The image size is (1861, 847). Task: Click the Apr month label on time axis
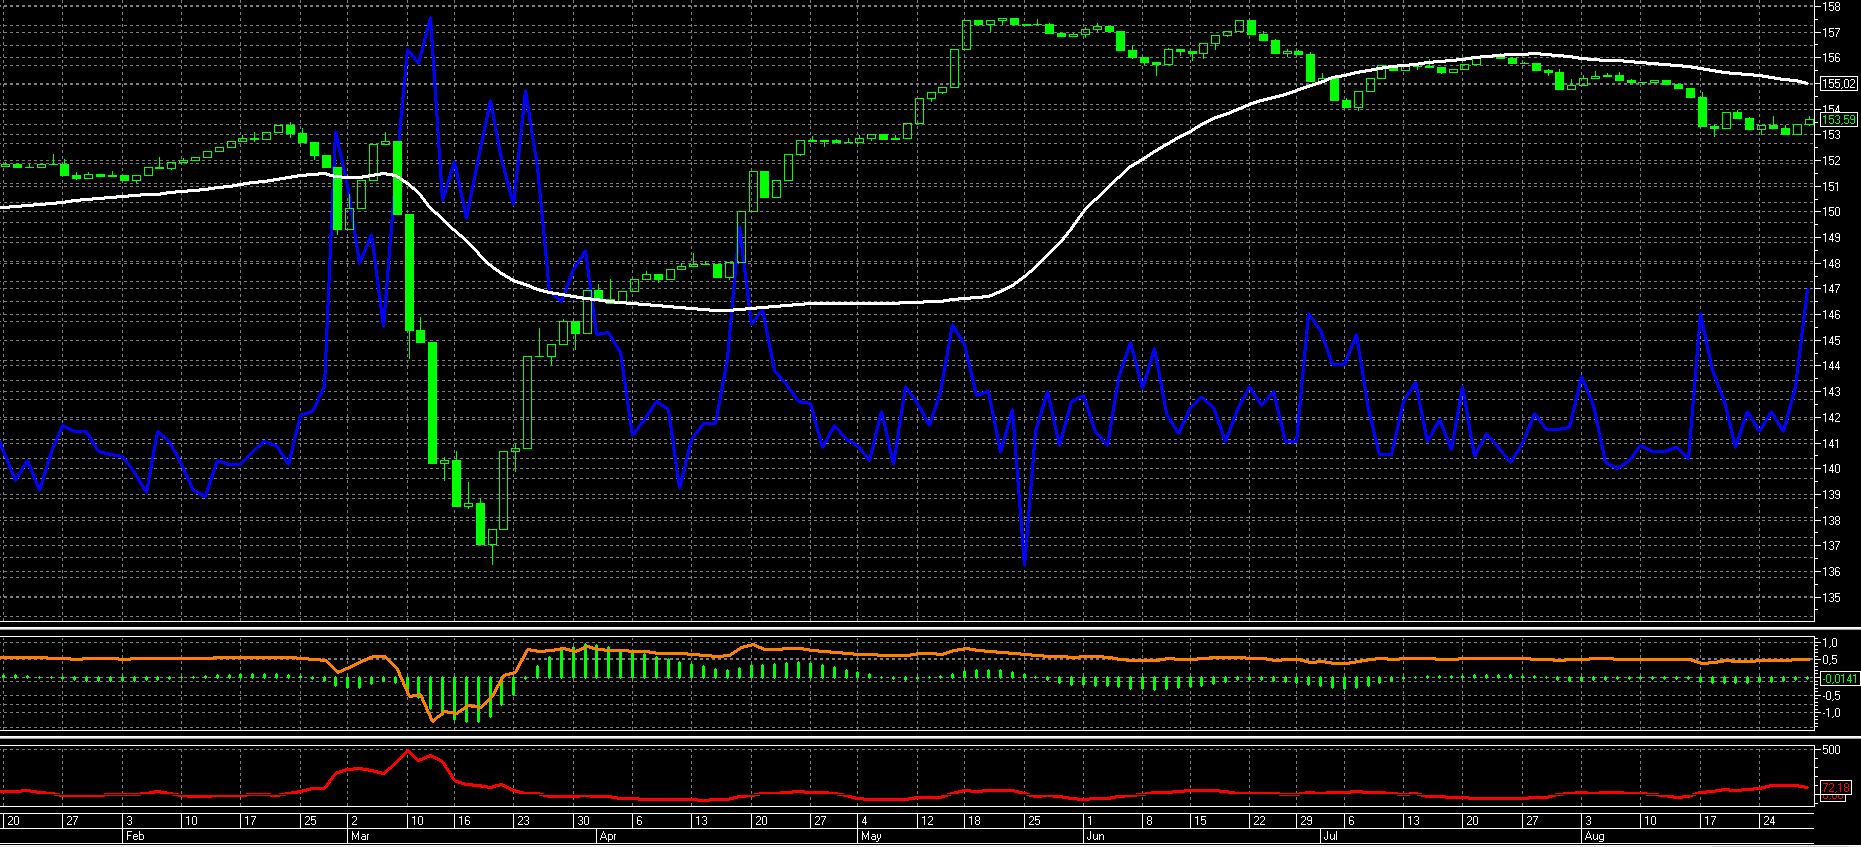tap(606, 834)
